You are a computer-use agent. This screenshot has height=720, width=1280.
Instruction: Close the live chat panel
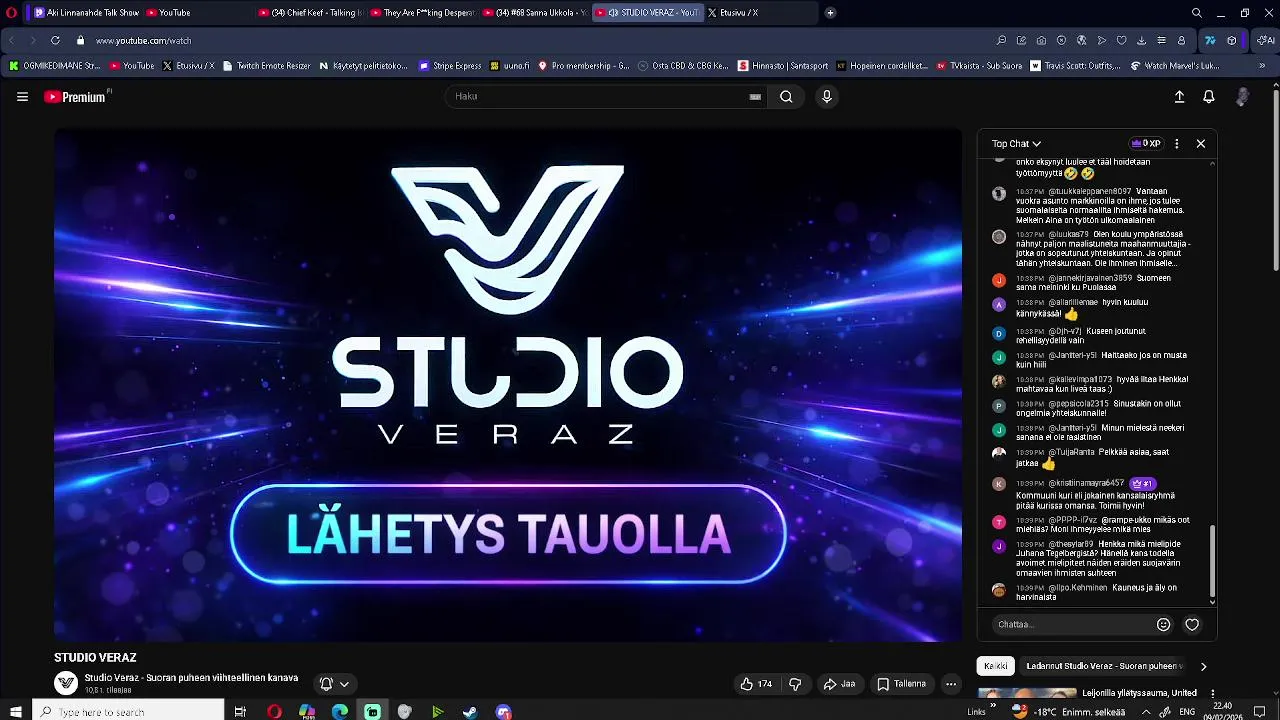click(x=1201, y=144)
